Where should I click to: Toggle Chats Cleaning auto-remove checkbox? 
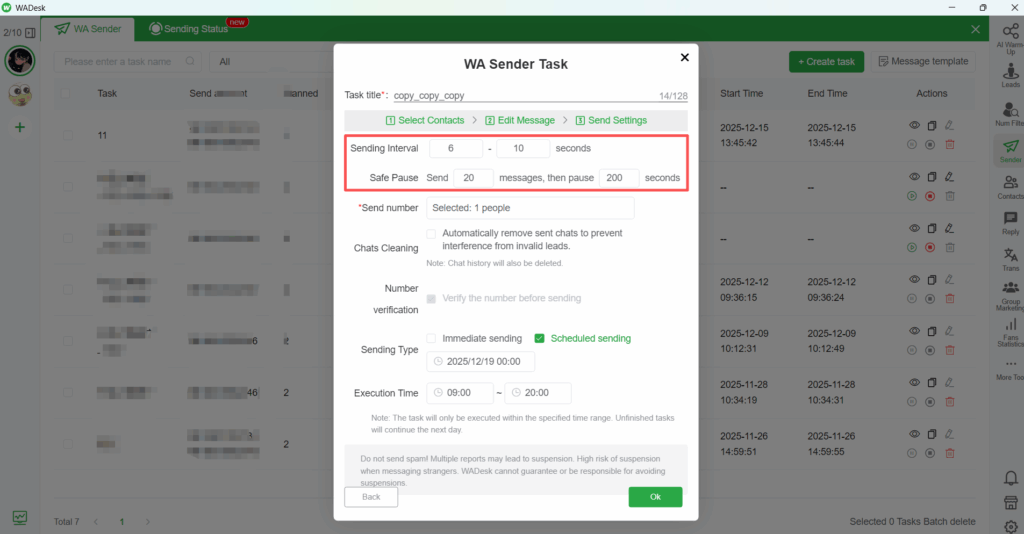point(431,233)
